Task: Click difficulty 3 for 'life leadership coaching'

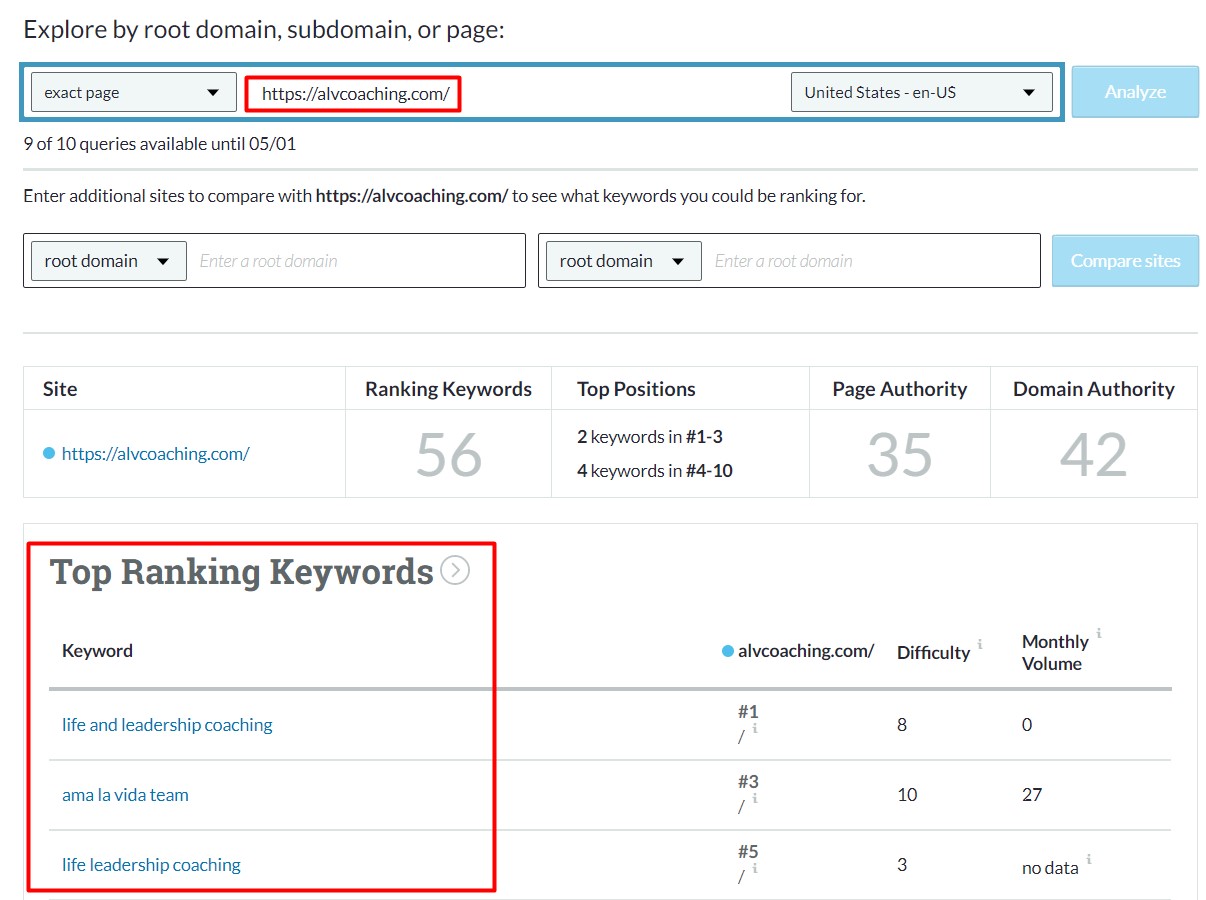Action: 902,865
